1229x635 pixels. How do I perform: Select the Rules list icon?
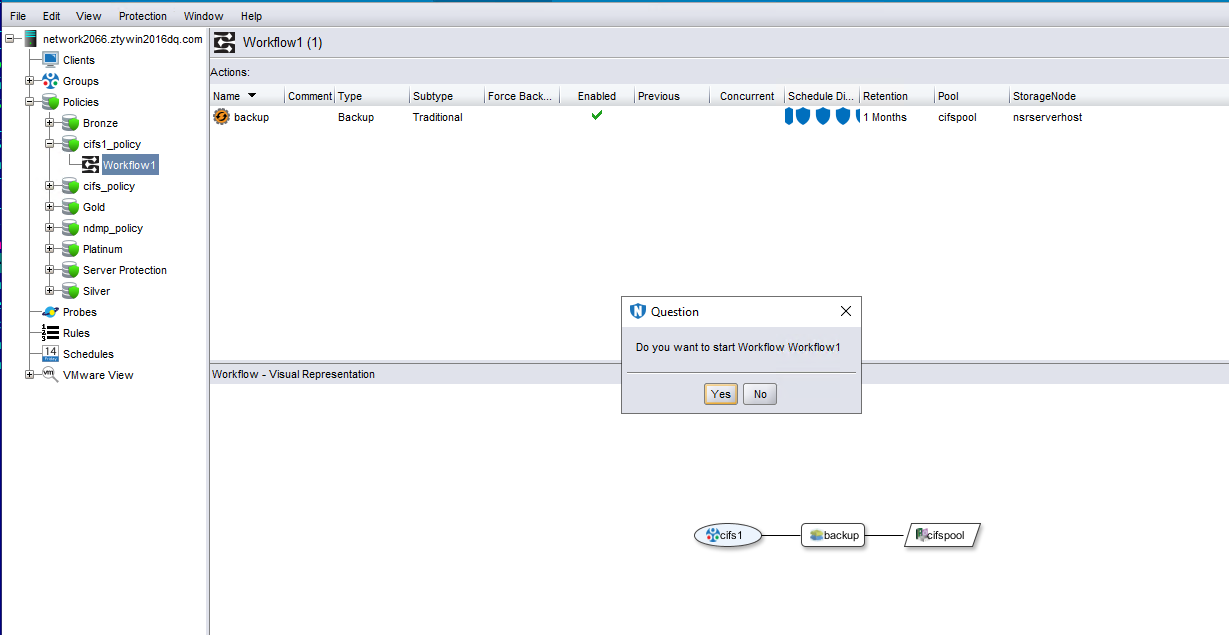pyautogui.click(x=50, y=333)
